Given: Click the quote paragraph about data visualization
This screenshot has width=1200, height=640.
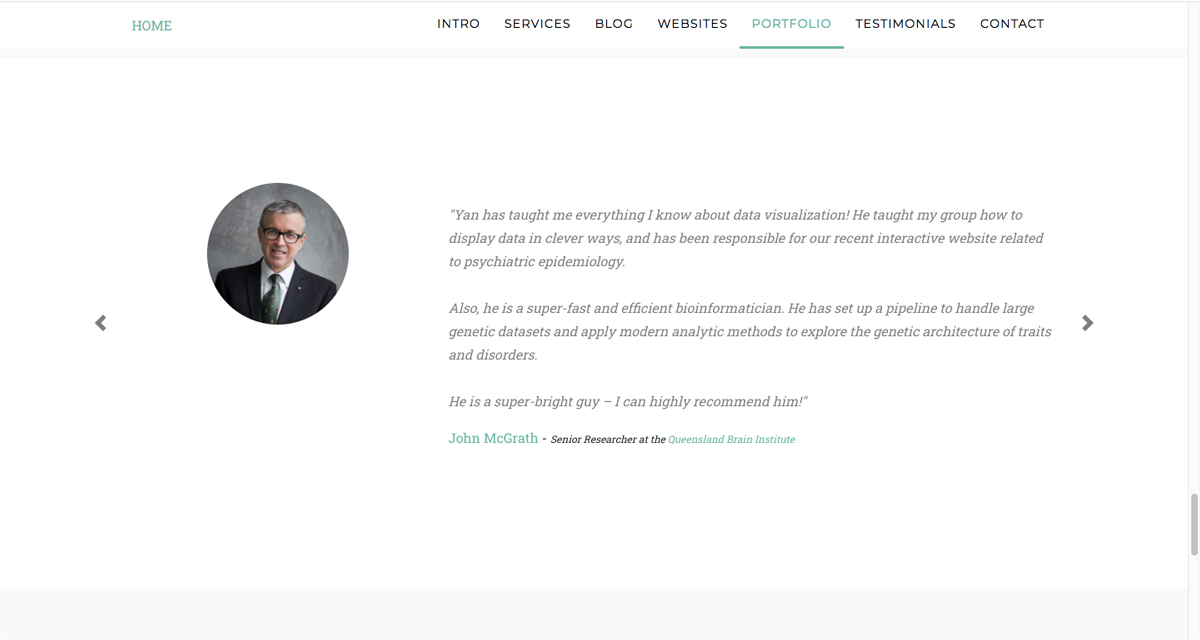Looking at the screenshot, I should pyautogui.click(x=746, y=238).
